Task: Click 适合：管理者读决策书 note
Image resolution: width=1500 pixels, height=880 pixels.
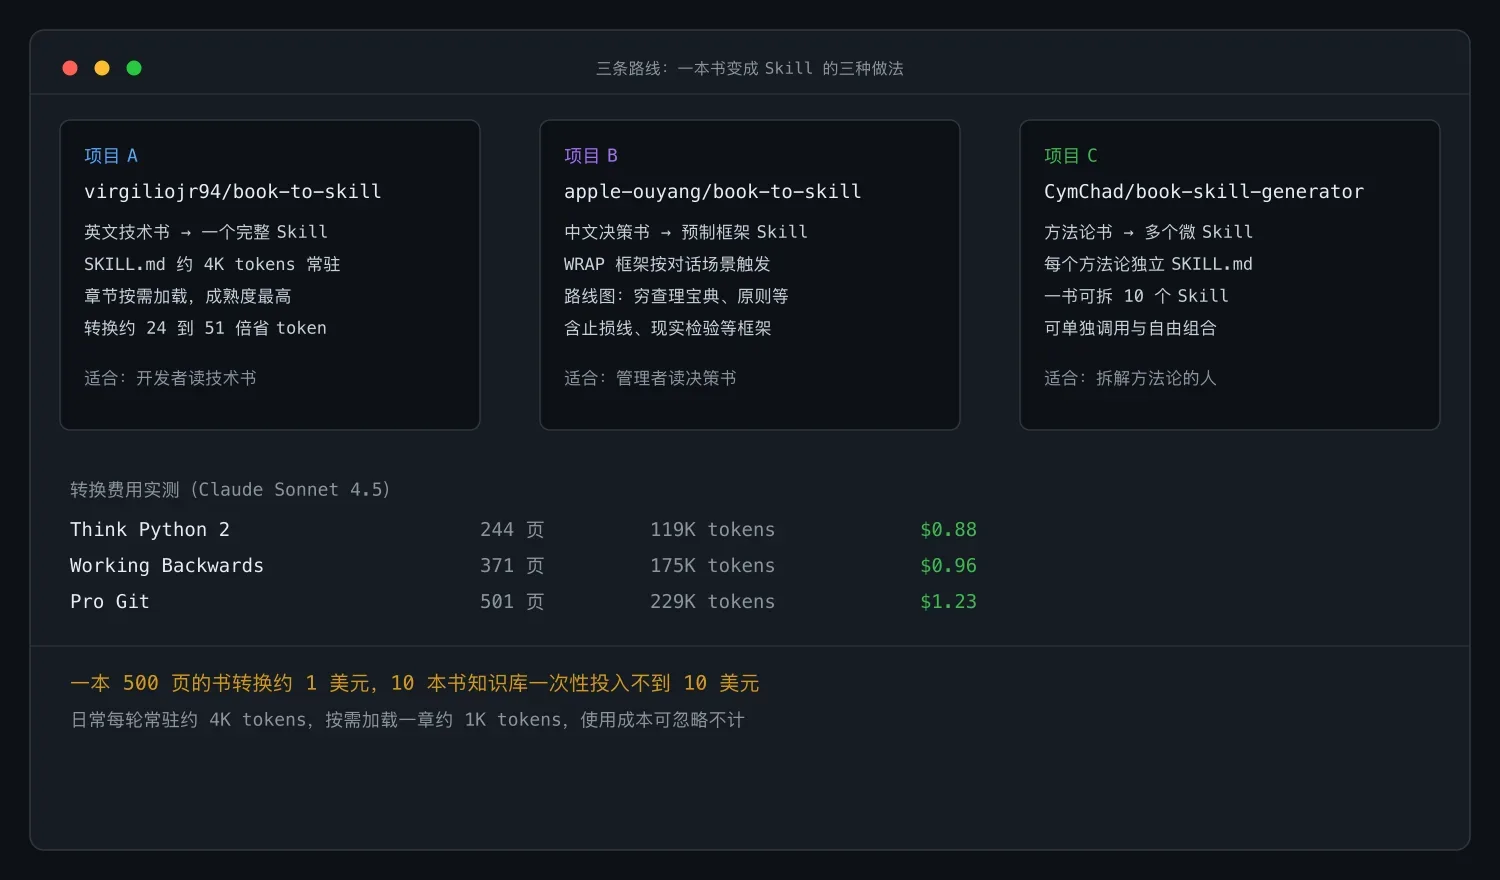Action: click(x=650, y=378)
